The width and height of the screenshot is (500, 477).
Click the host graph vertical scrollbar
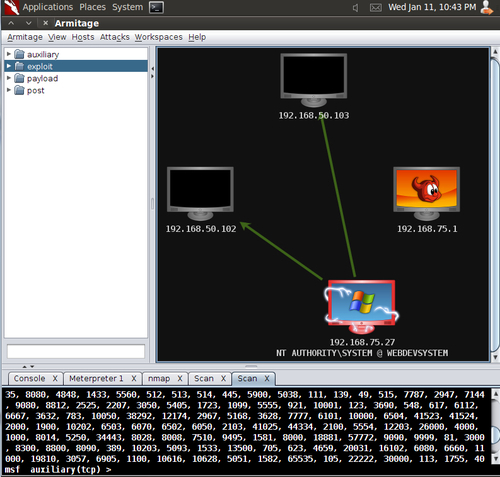pos(495,205)
